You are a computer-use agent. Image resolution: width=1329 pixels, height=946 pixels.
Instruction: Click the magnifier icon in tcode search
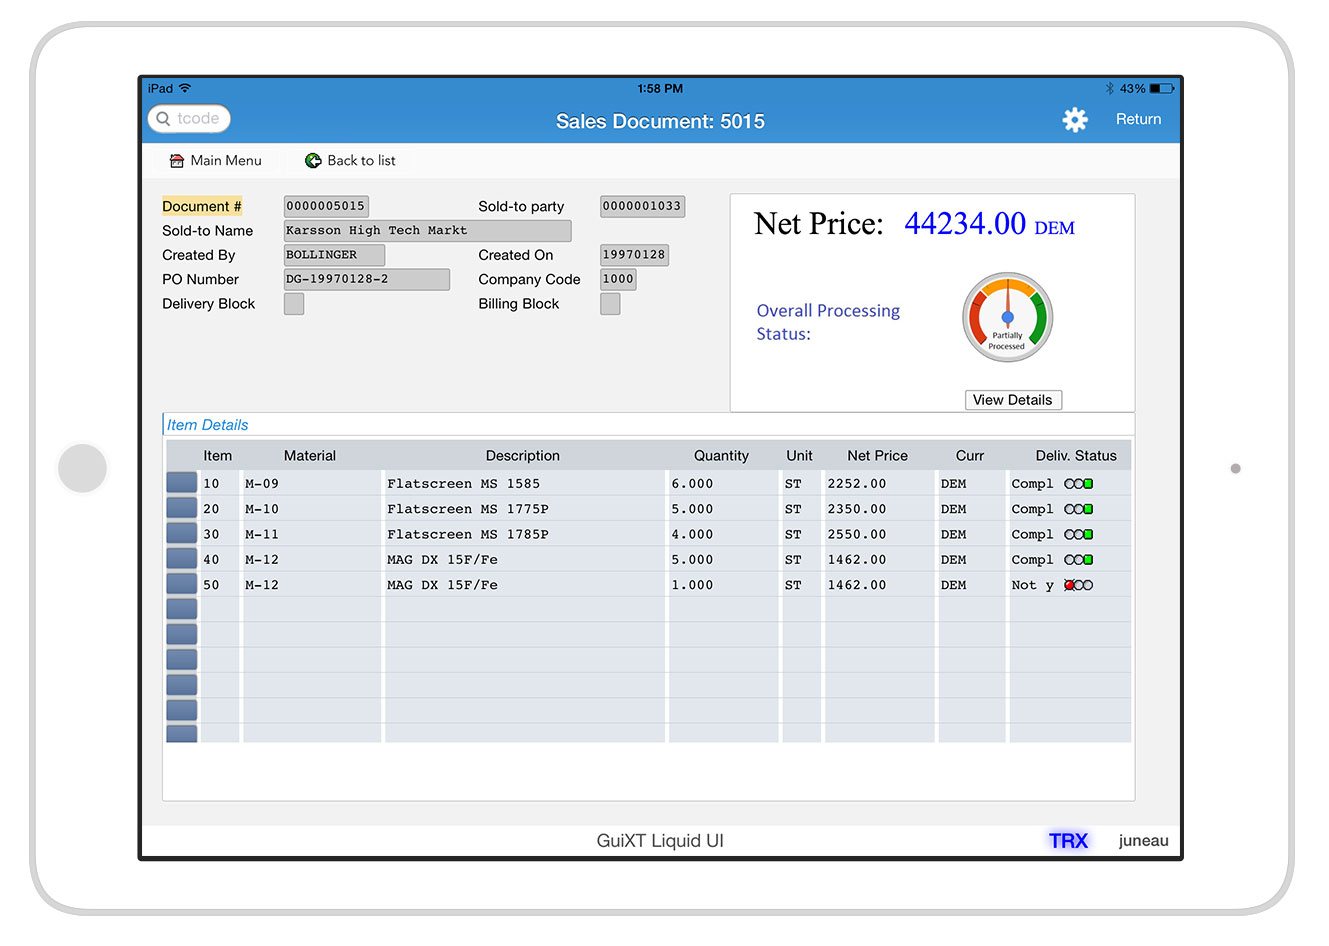tap(164, 119)
